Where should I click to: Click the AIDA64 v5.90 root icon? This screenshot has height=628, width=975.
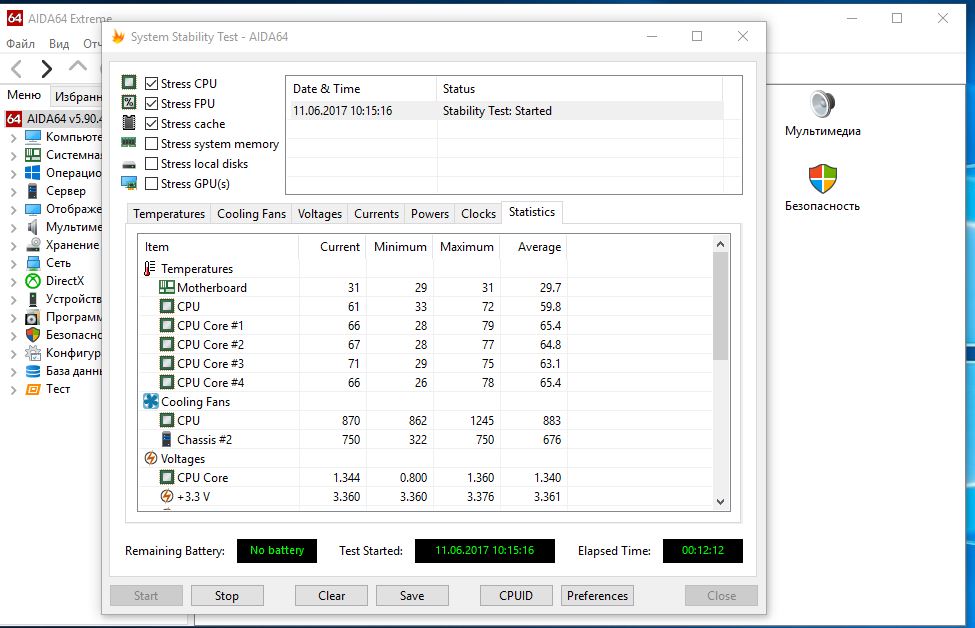tap(14, 118)
